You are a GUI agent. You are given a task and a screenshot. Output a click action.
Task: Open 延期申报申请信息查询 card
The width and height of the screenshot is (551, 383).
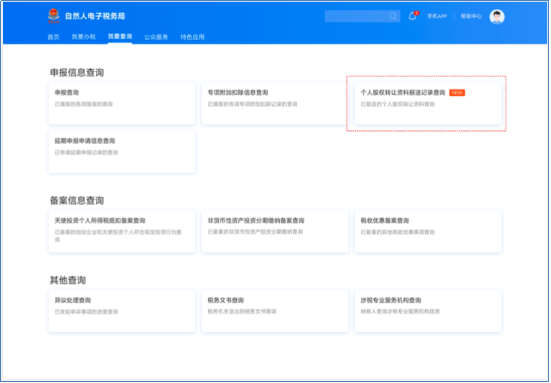122,152
